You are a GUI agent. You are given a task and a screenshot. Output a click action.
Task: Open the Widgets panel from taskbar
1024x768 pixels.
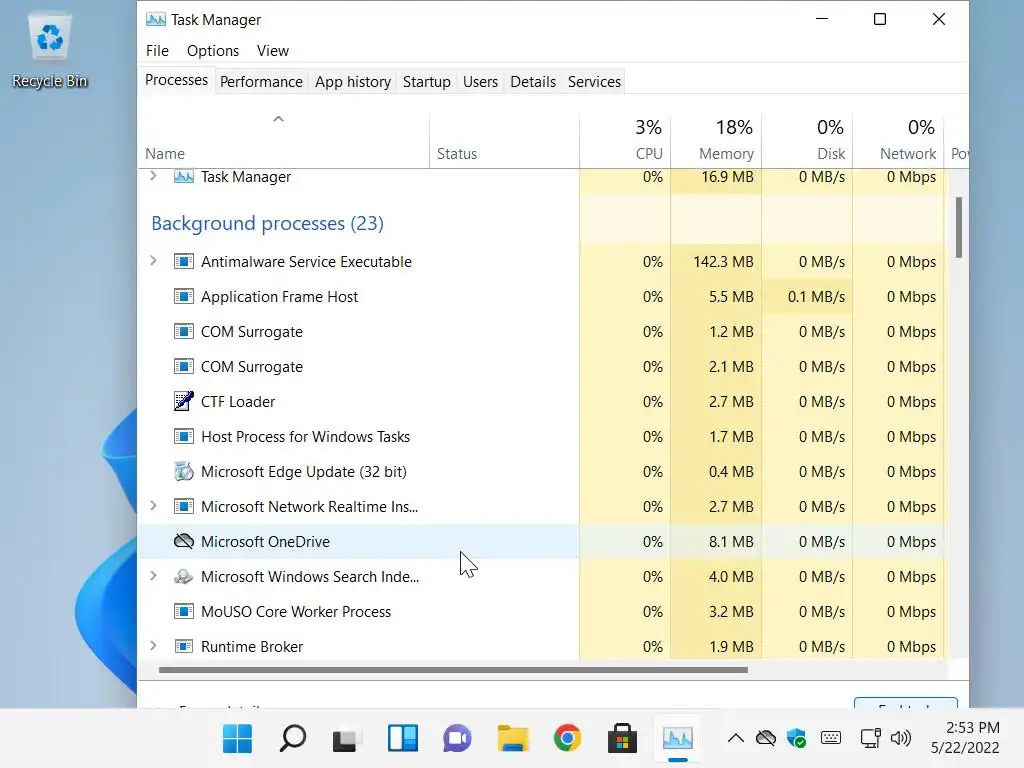pos(402,739)
